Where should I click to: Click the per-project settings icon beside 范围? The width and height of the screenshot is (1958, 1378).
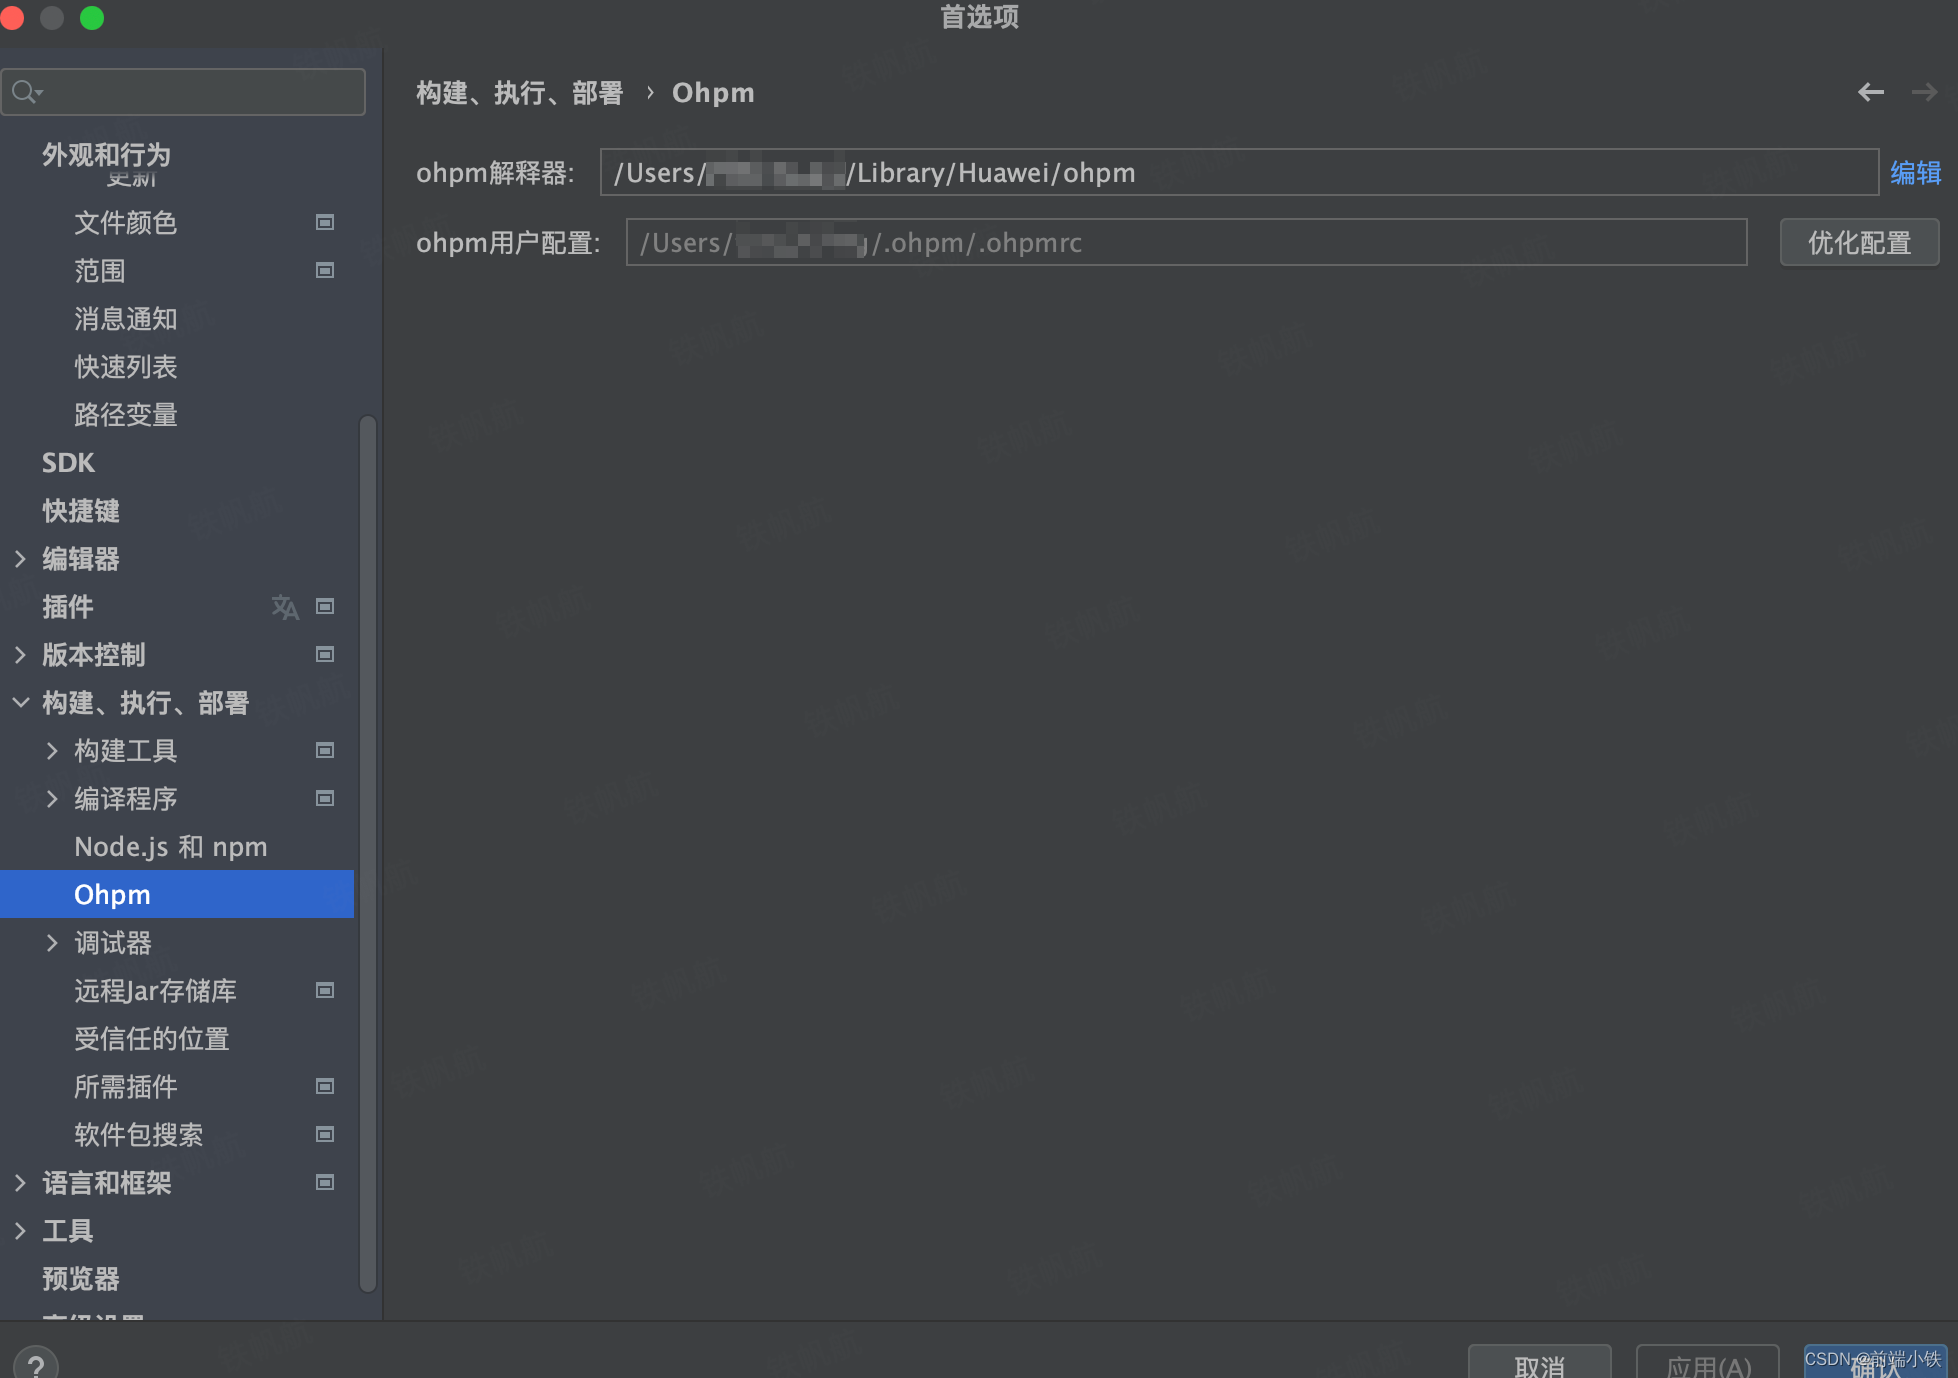[324, 270]
